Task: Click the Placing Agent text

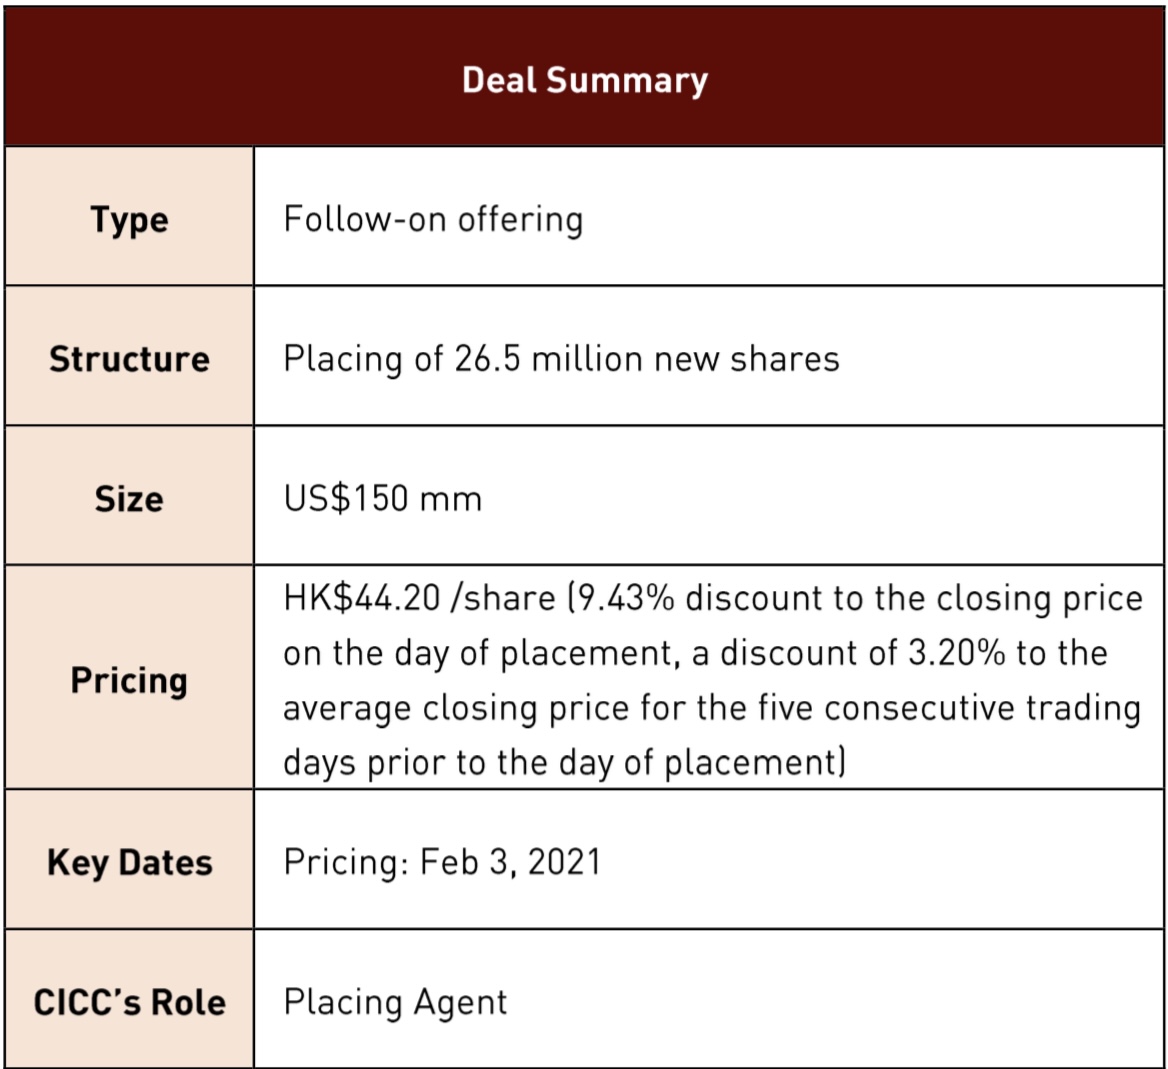Action: [x=395, y=1002]
